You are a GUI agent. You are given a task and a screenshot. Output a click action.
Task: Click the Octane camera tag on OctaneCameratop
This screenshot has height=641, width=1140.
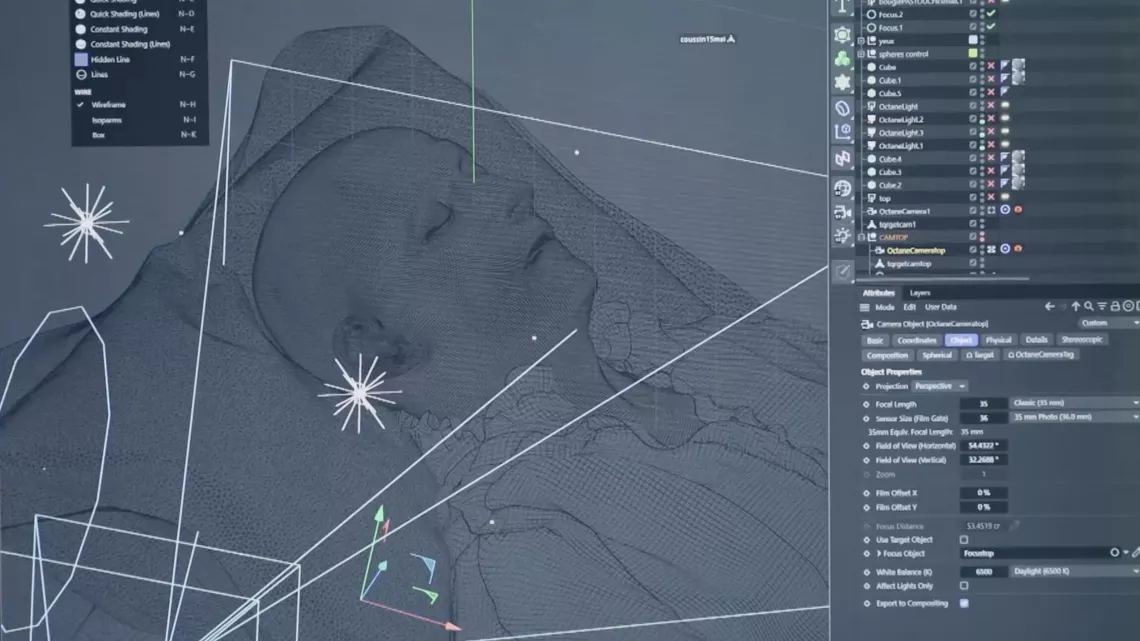click(1018, 249)
